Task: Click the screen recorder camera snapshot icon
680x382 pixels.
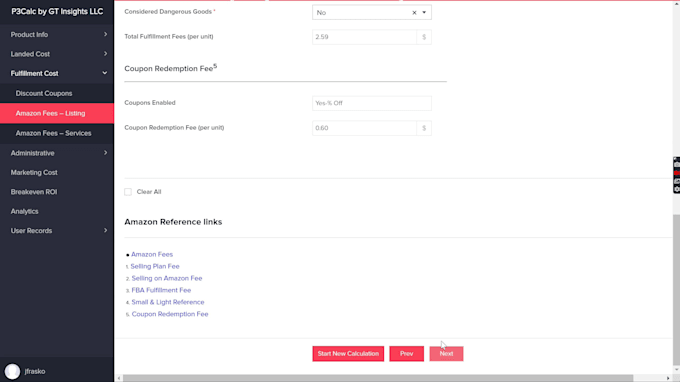Action: pos(677,164)
